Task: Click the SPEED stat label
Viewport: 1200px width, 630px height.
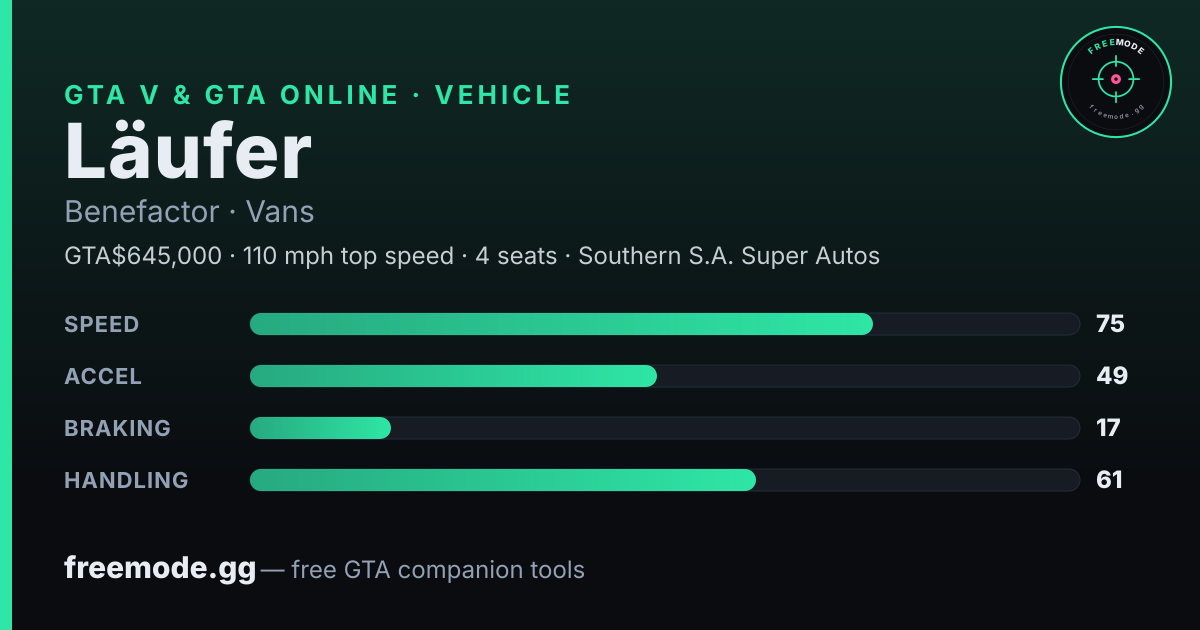Action: pos(102,324)
